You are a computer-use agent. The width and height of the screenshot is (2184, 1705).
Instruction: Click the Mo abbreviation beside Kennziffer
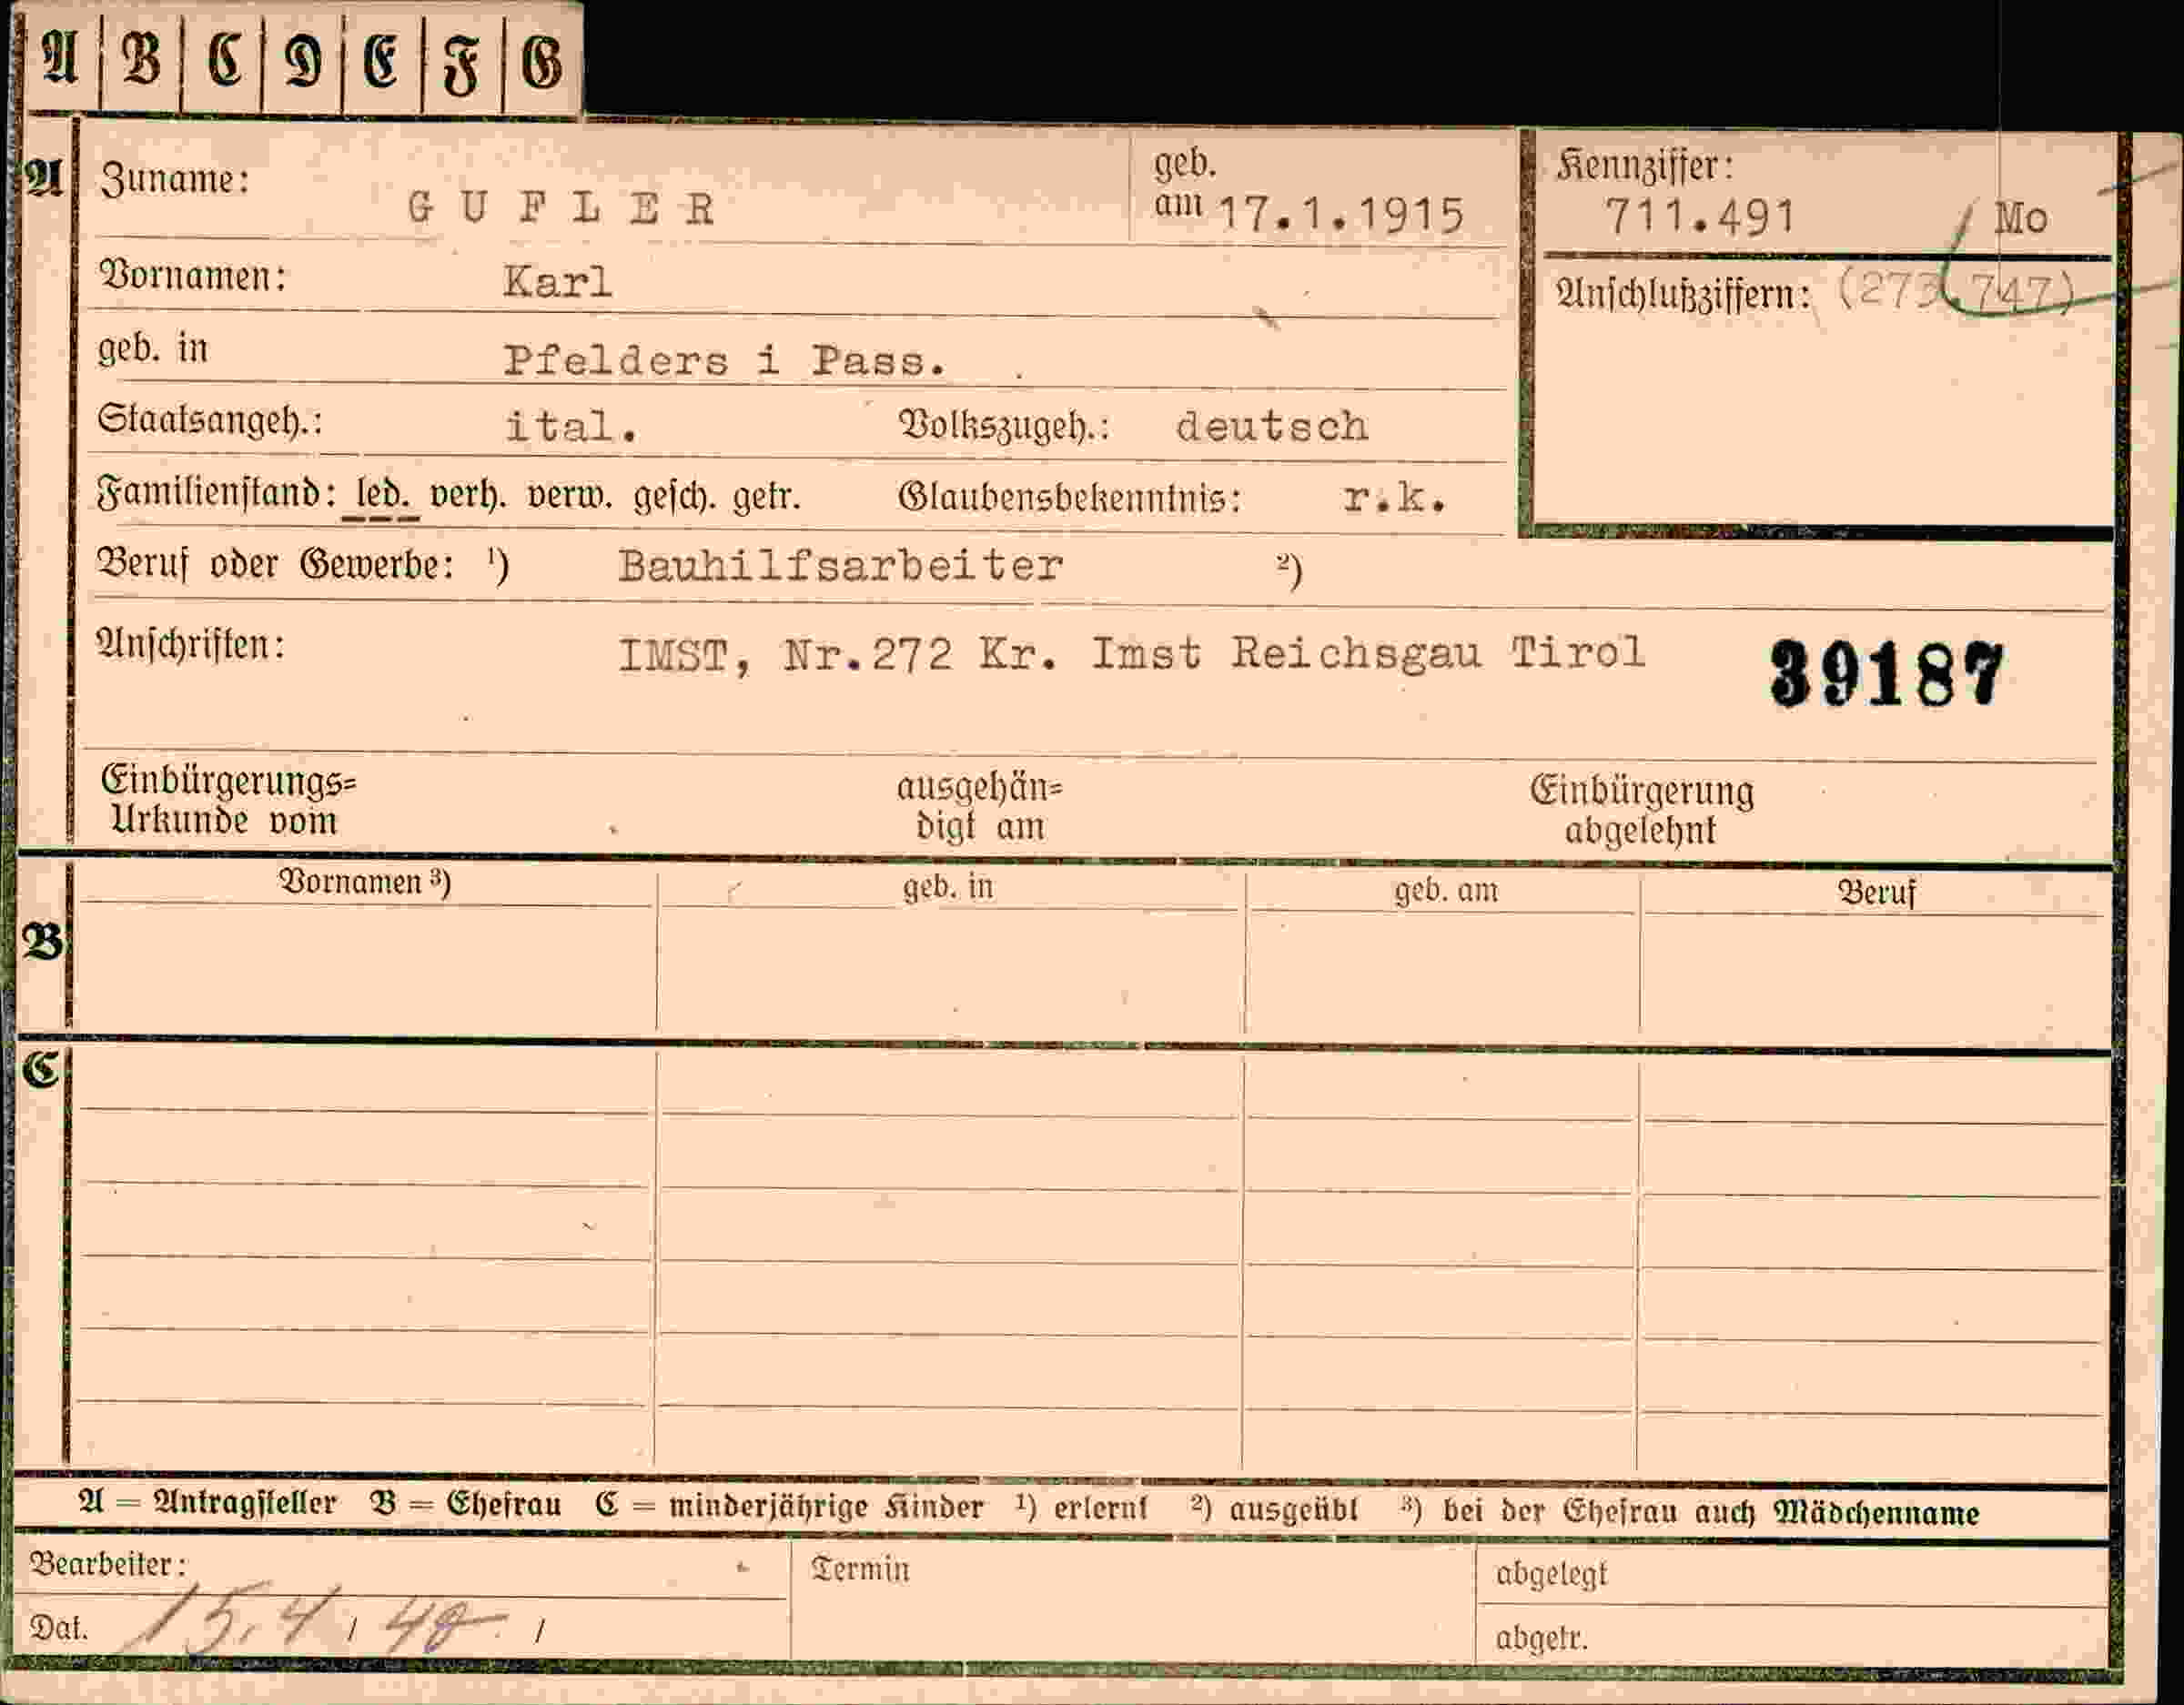tap(2021, 218)
